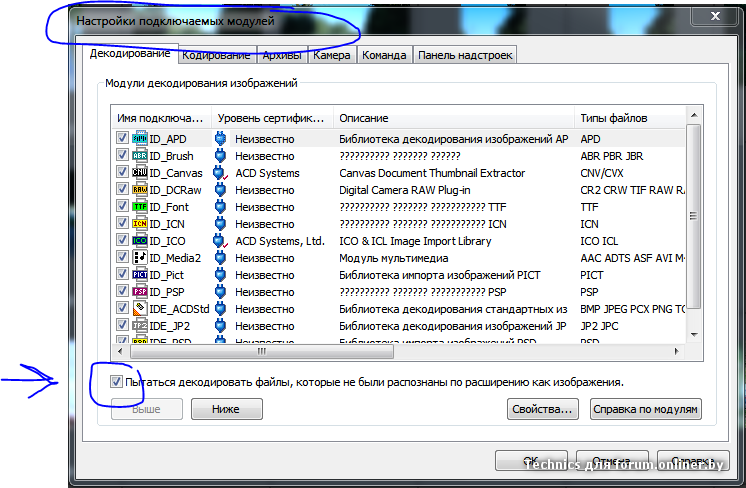The width and height of the screenshot is (746, 488).
Task: Click certification plug icon in ID_DCRaw row
Action: [220, 189]
